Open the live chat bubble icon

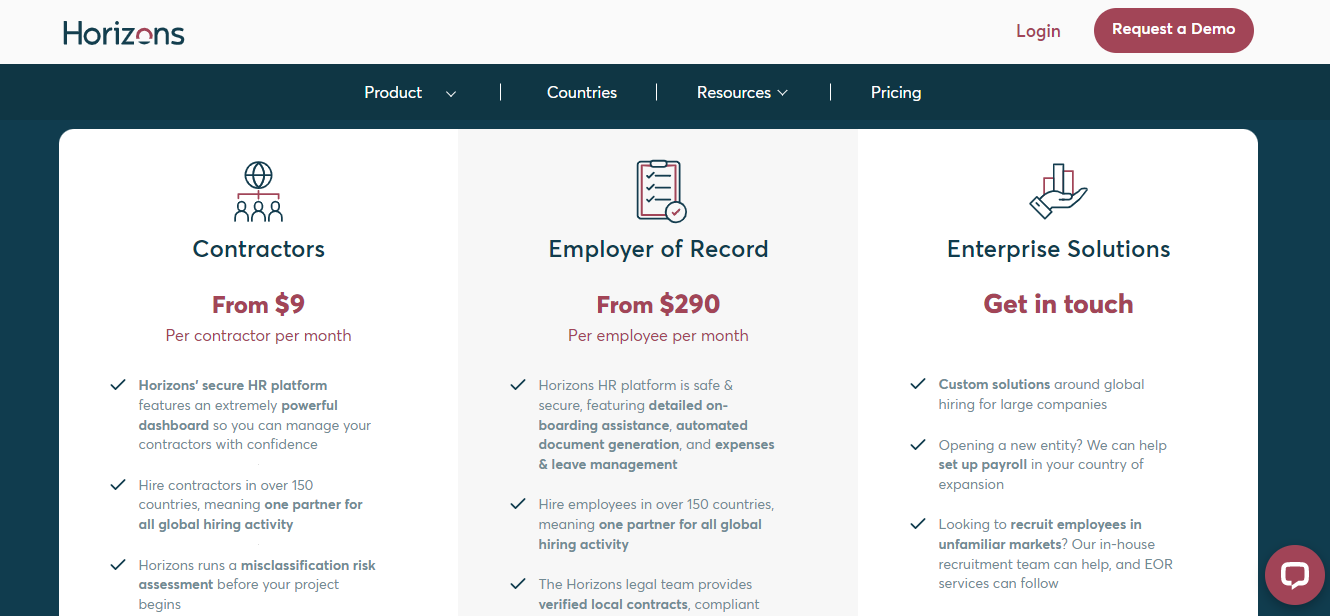pyautogui.click(x=1295, y=575)
